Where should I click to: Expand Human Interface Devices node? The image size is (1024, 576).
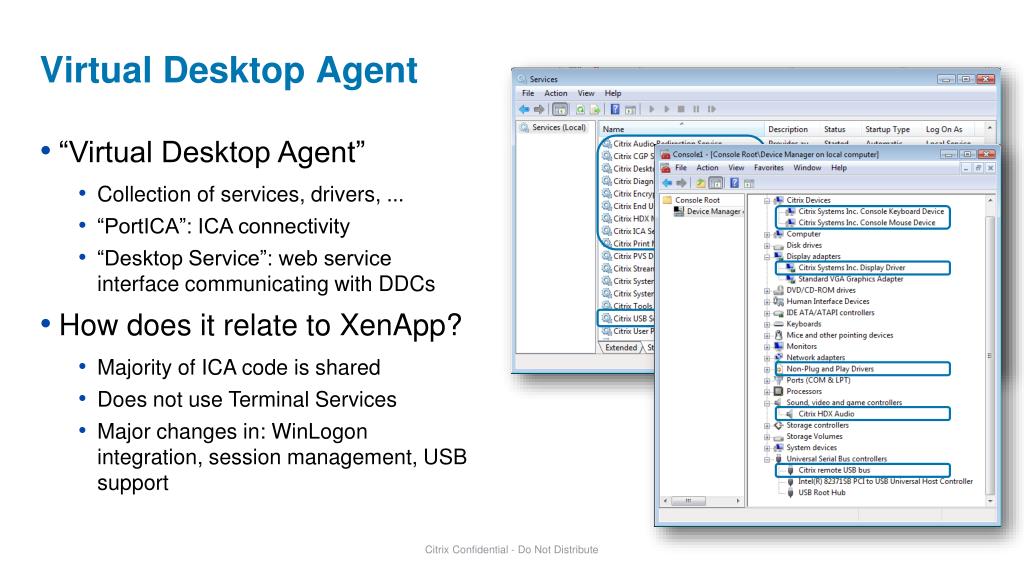[767, 302]
